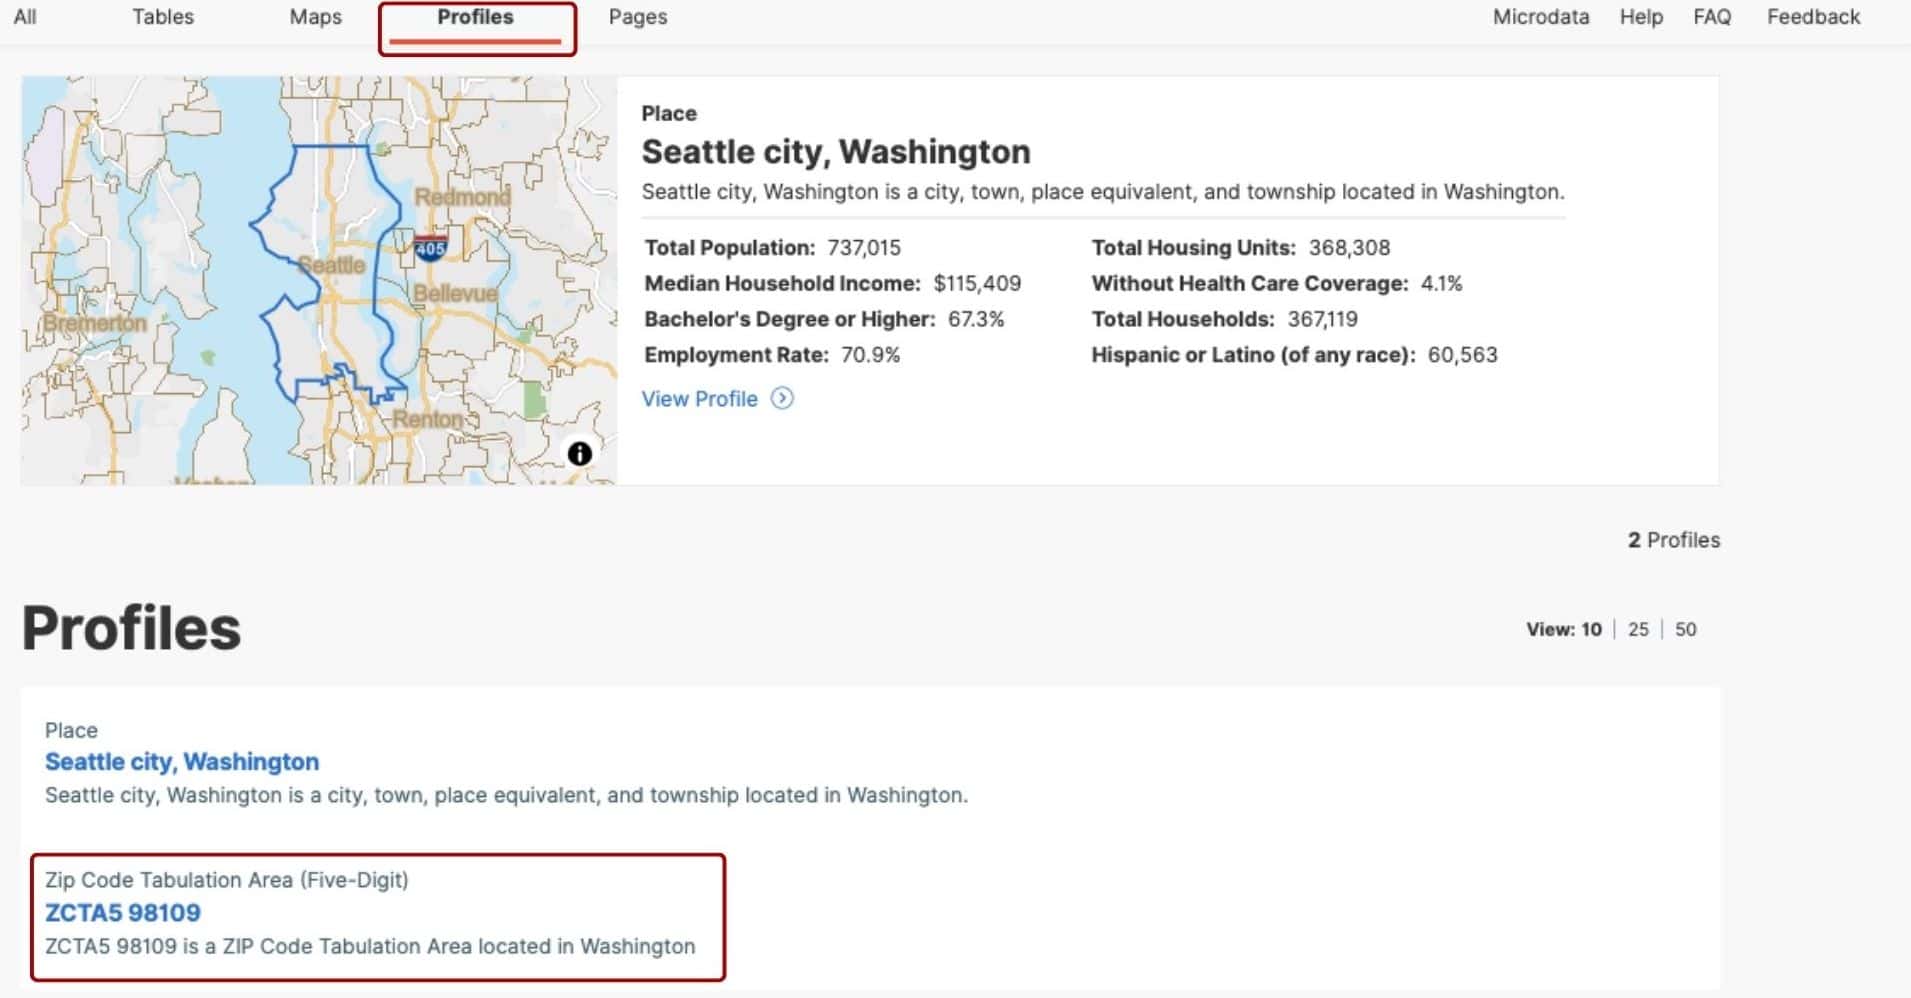1911x998 pixels.
Task: Open the Maps section
Action: 315,17
